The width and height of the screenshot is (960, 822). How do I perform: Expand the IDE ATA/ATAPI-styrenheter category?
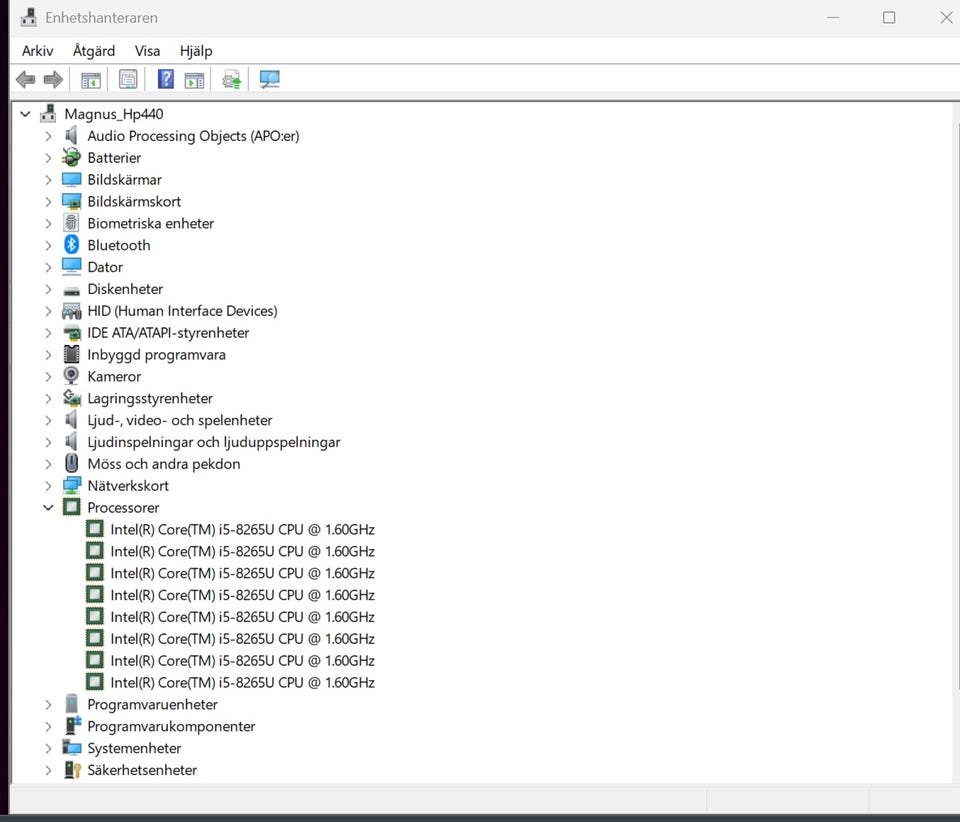pos(48,333)
